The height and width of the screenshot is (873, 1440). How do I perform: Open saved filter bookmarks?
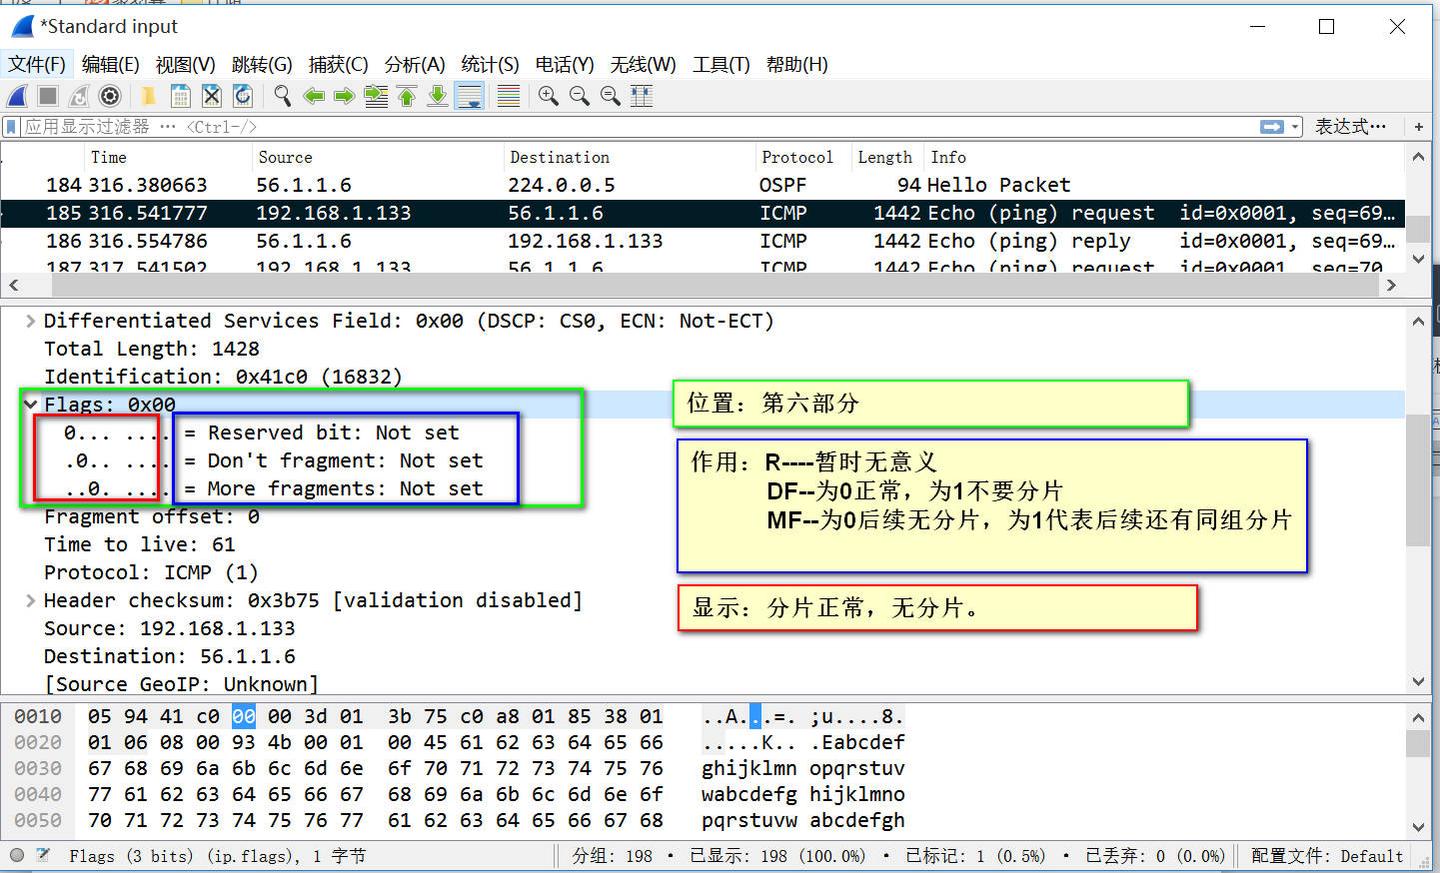point(12,127)
